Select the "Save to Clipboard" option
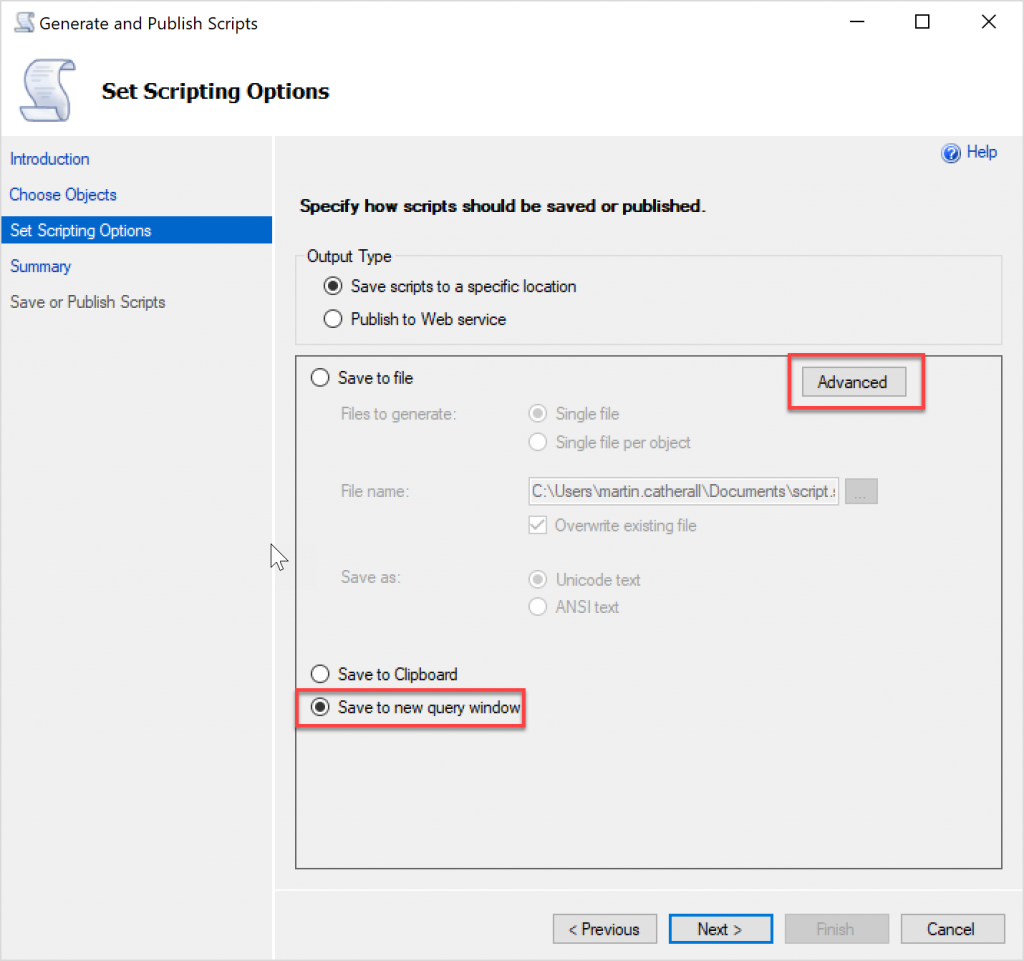The width and height of the screenshot is (1024, 961). click(x=320, y=674)
